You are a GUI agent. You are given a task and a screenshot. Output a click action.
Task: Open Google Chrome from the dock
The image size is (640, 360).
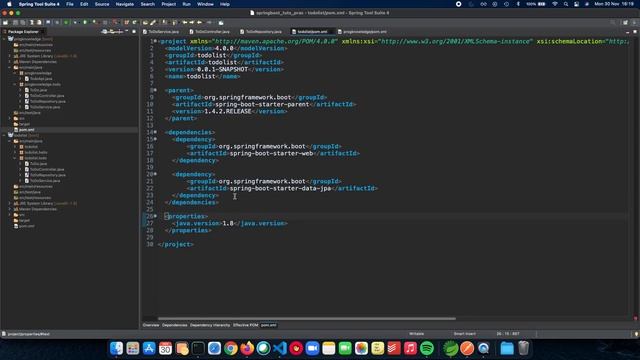231,348
